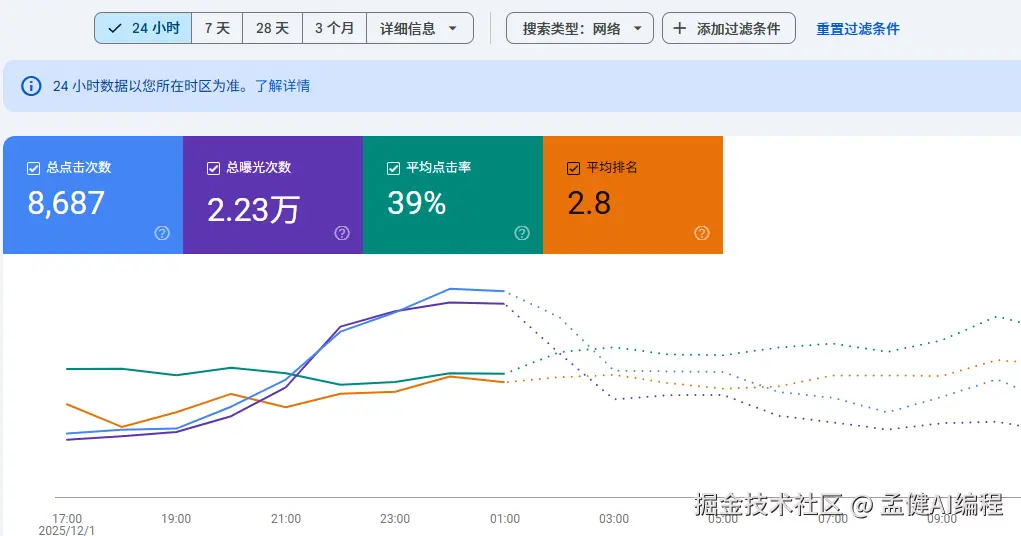1021x536 pixels.
Task: Switch to the 28 天 date range
Action: pos(272,28)
